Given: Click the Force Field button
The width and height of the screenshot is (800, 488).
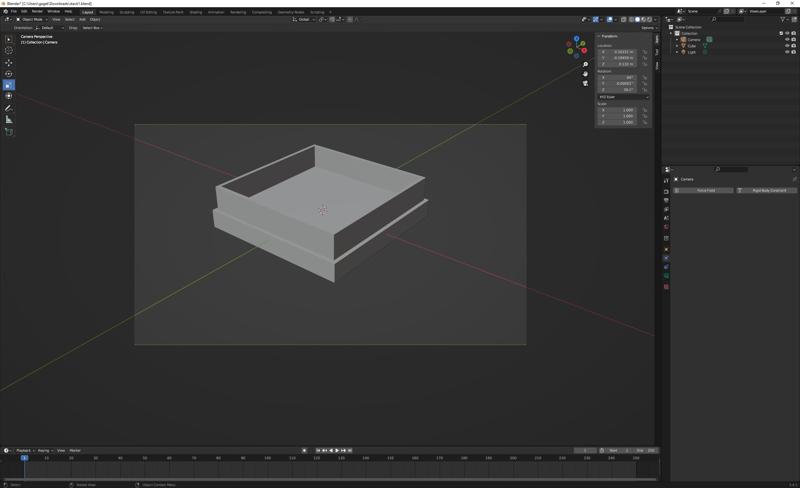Looking at the screenshot, I should click(706, 190).
